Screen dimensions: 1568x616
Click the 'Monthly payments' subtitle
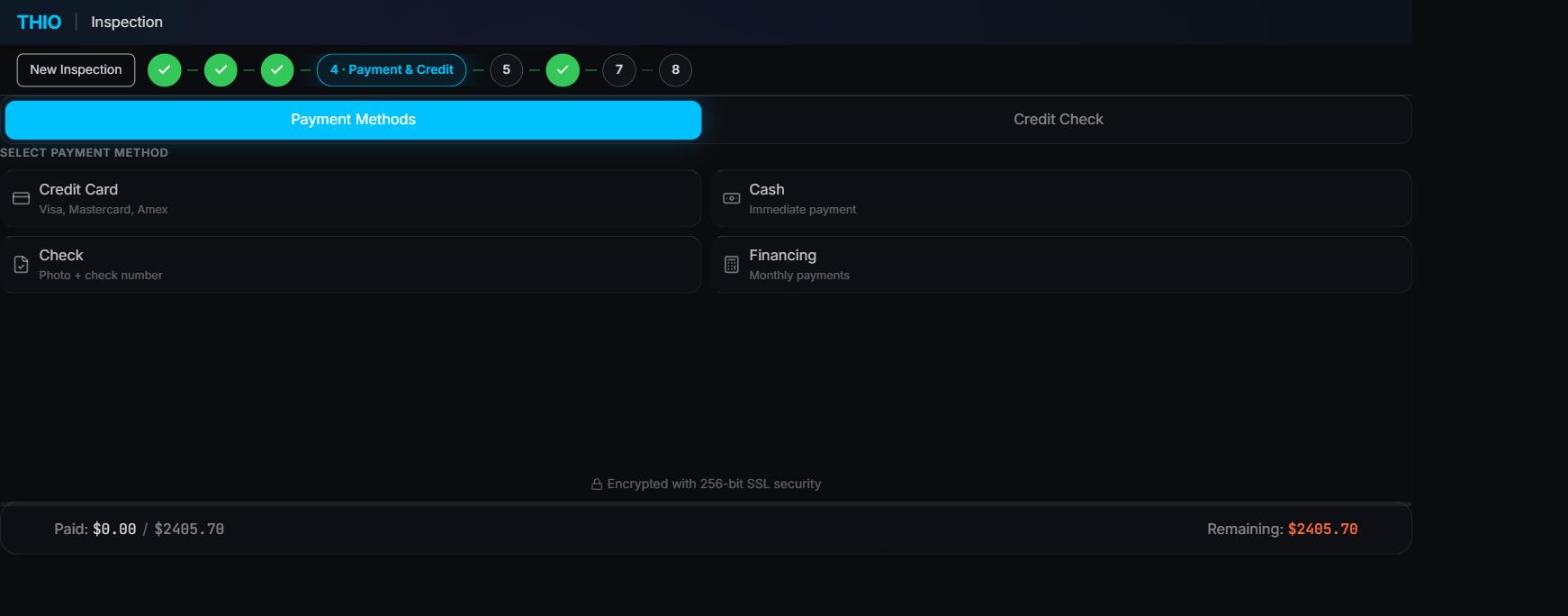(799, 276)
